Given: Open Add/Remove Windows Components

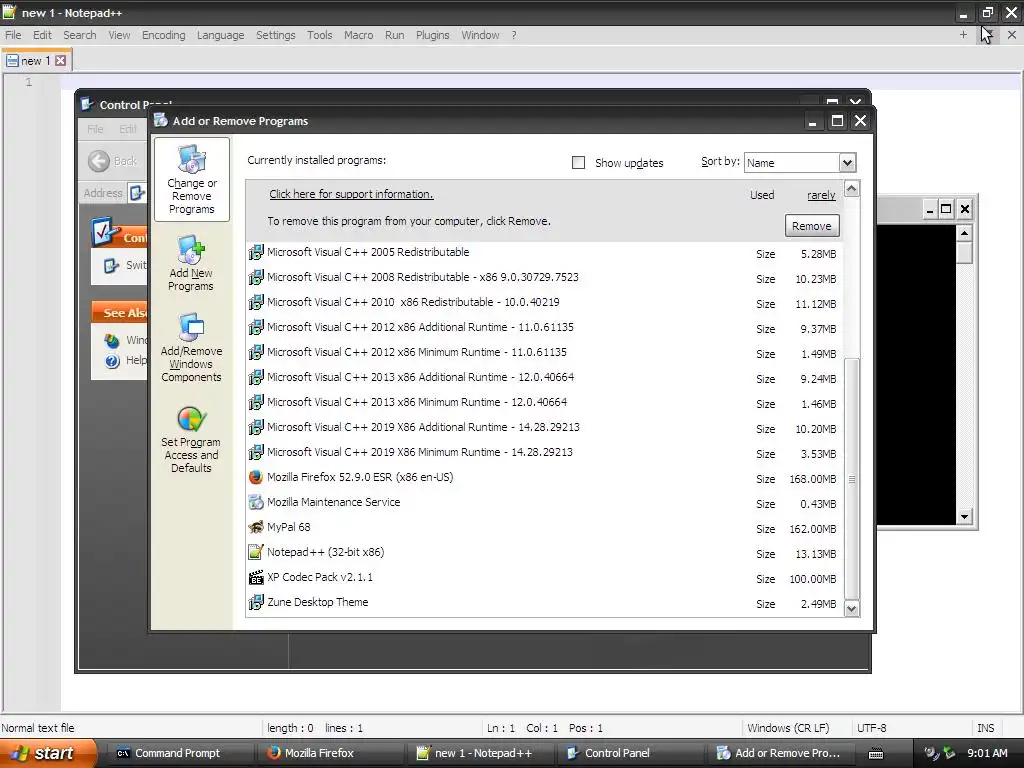Looking at the screenshot, I should click(191, 348).
